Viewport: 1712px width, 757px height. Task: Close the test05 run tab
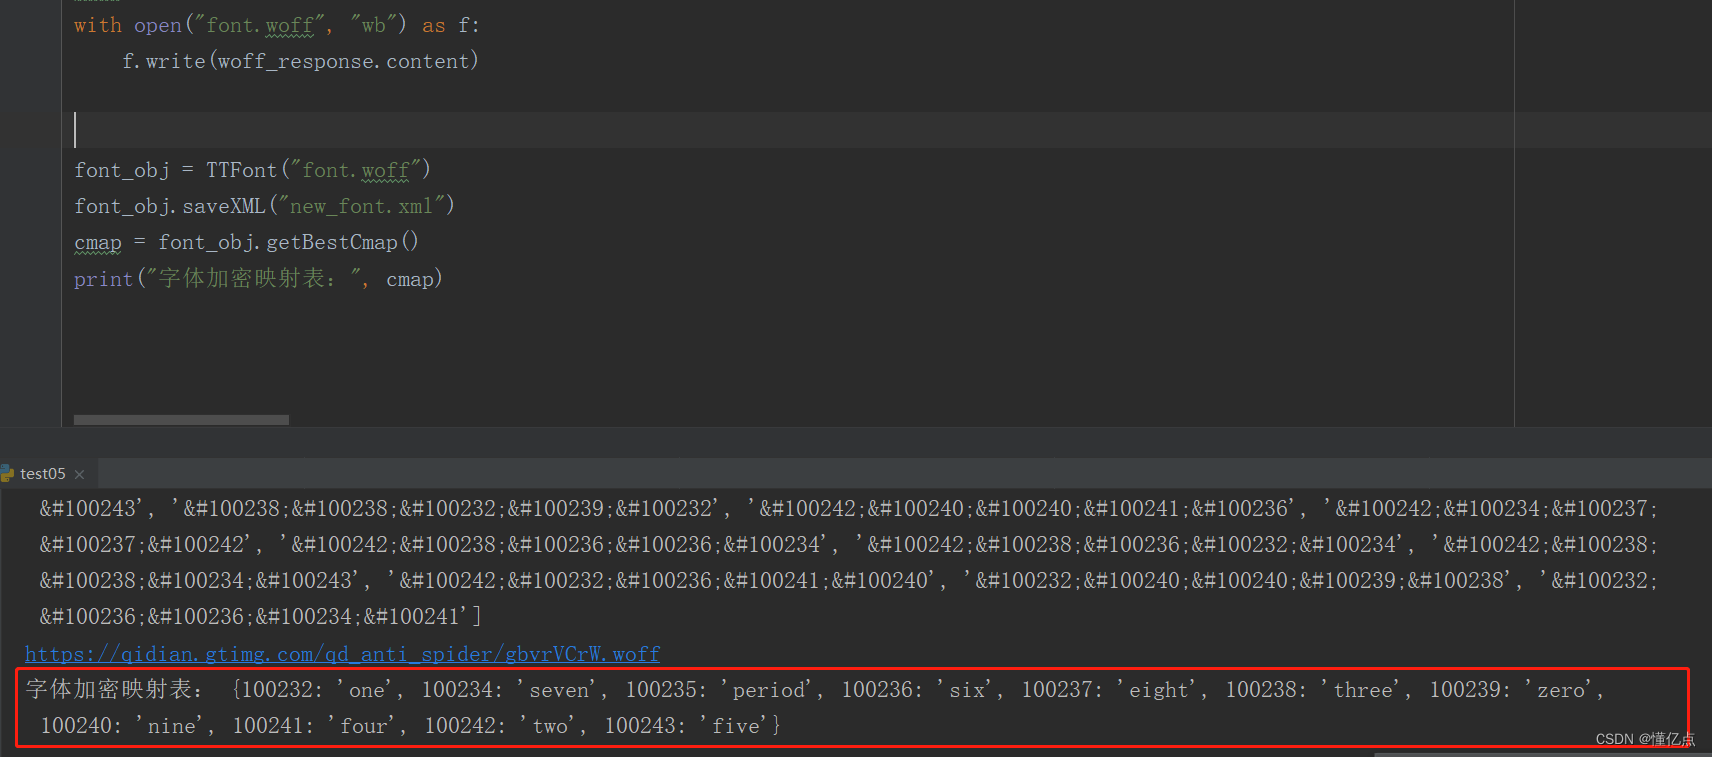(80, 474)
